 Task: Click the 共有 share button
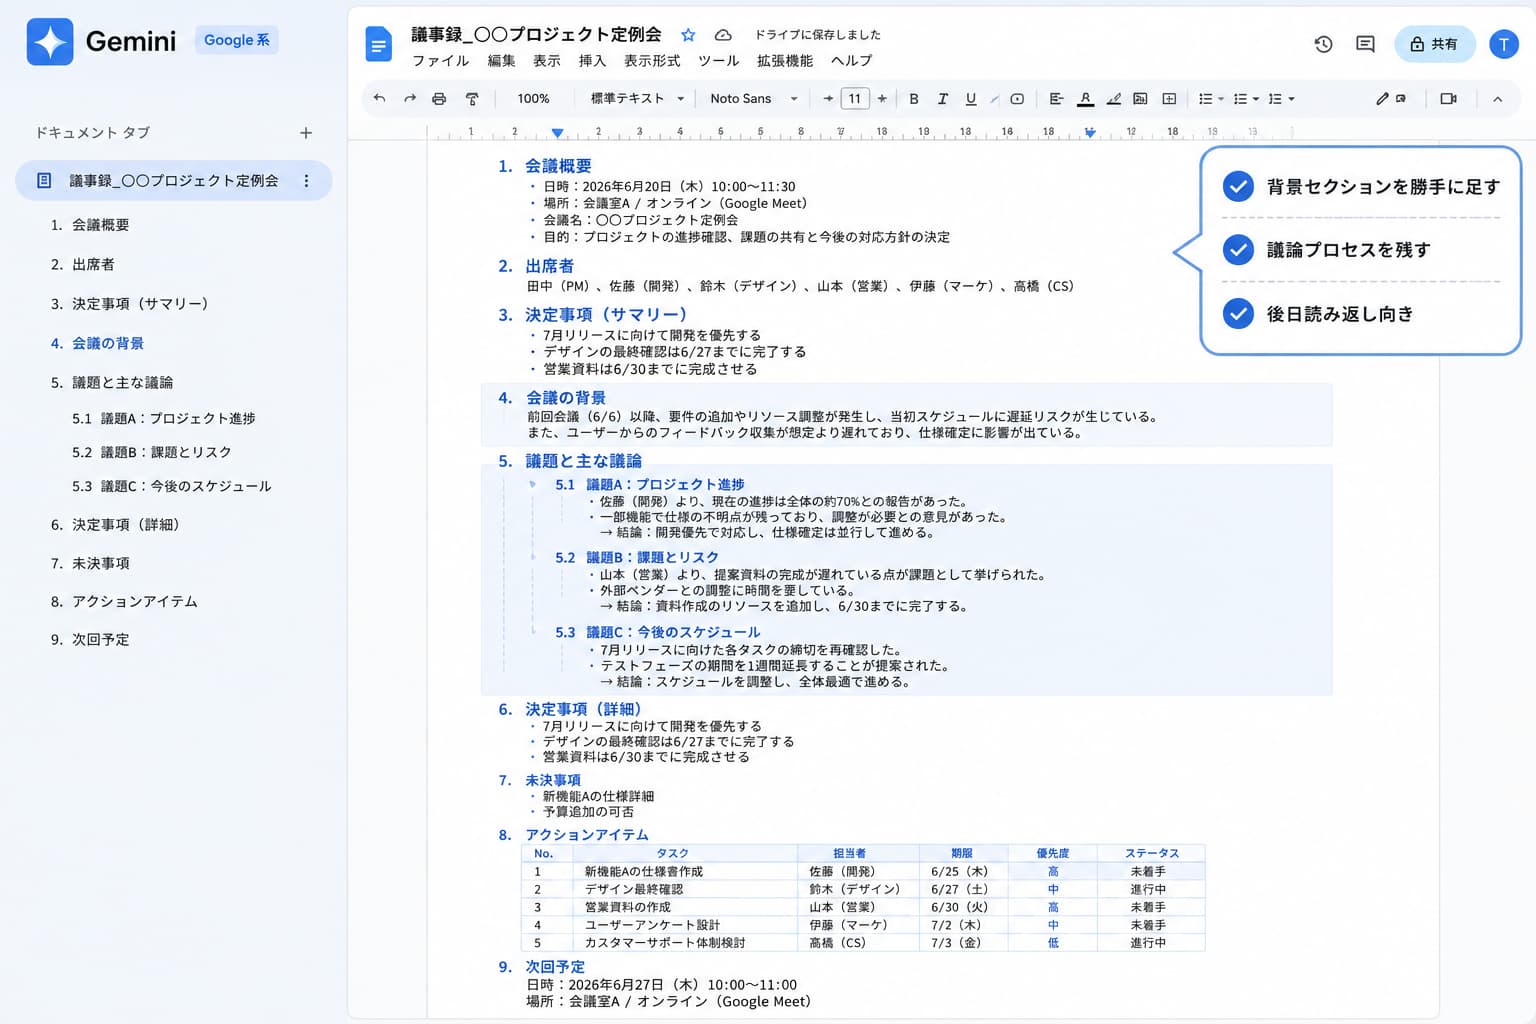click(x=1434, y=44)
